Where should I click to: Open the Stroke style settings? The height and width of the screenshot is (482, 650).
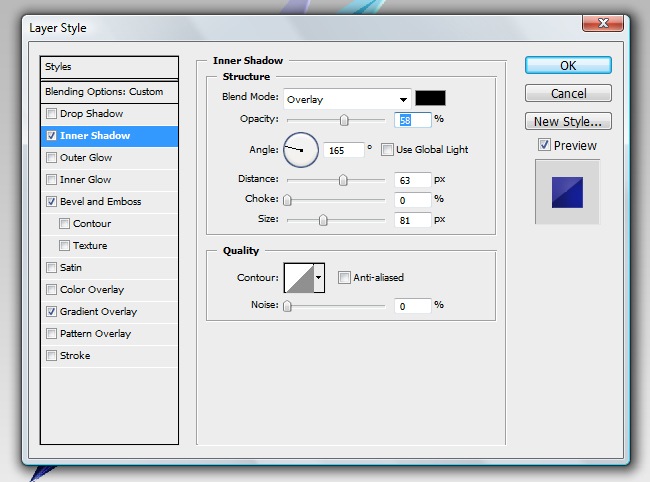[x=75, y=356]
